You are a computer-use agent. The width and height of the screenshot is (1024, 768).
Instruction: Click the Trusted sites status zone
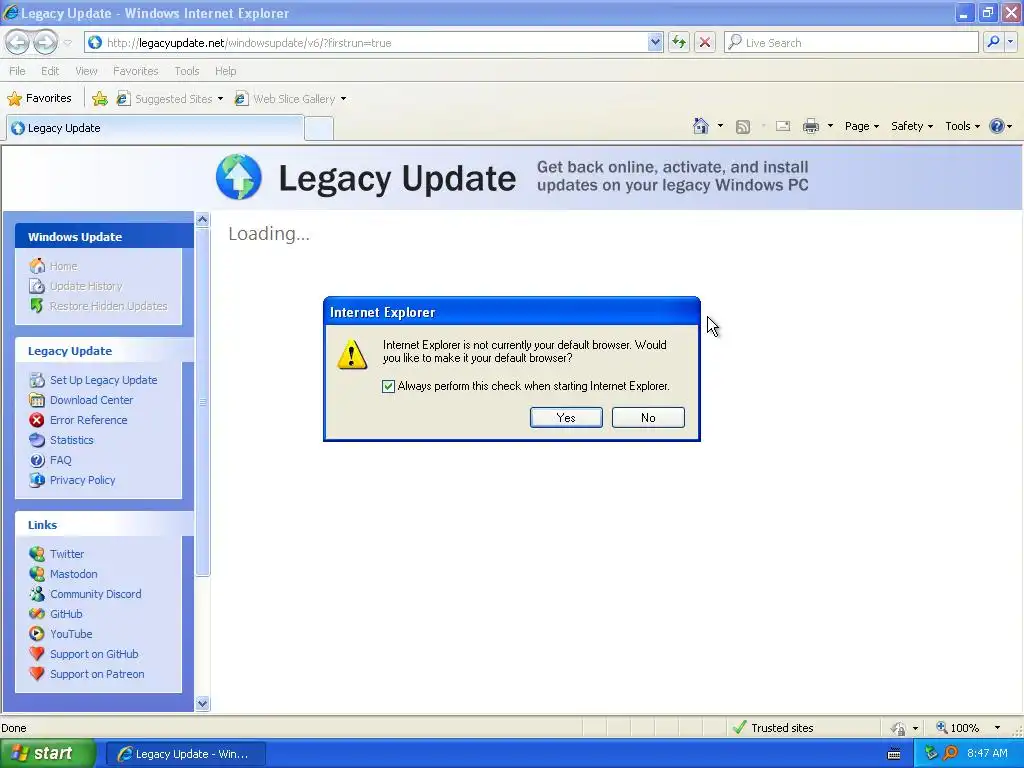(x=773, y=728)
